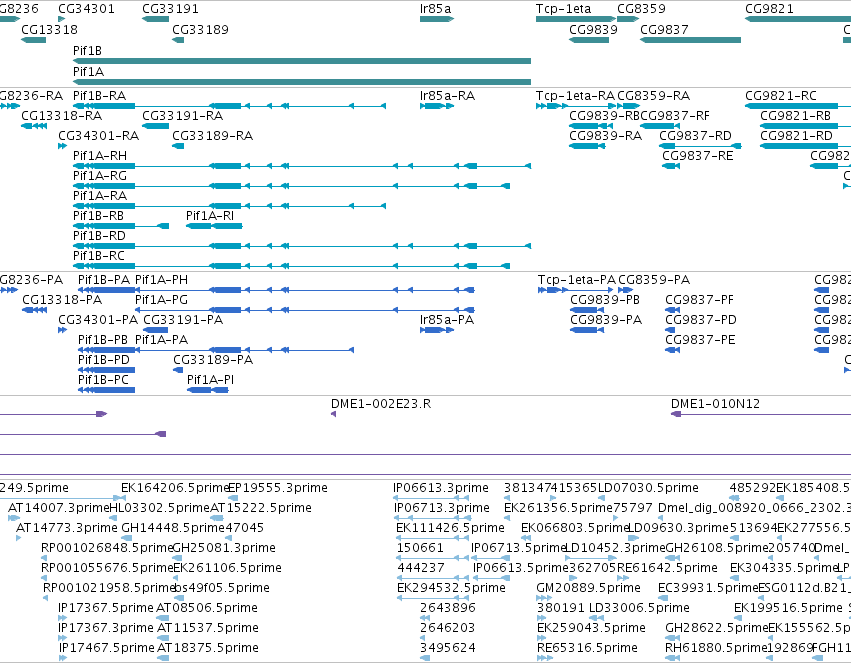Select the Pif1B-RD transcript label
Viewport: 851px width, 663px height.
(x=99, y=235)
